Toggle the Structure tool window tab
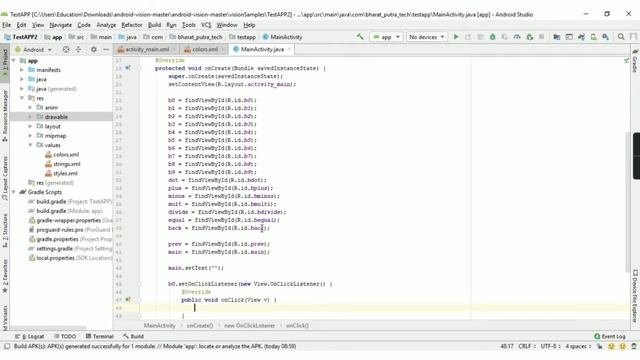640x360 pixels. coord(5,230)
